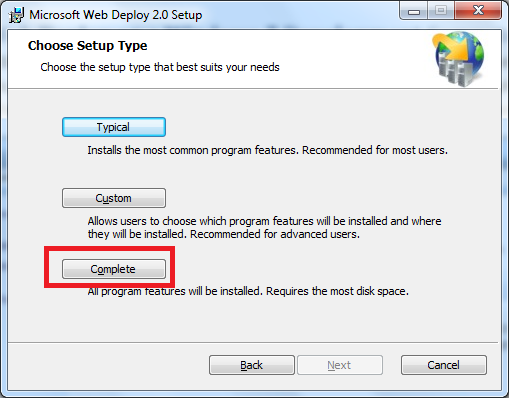This screenshot has height=398, width=509.
Task: Minimize the setup window
Action: [414, 11]
